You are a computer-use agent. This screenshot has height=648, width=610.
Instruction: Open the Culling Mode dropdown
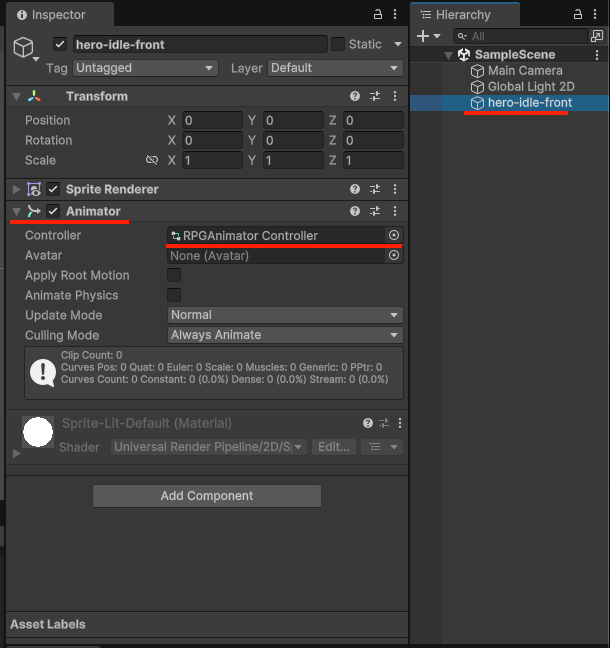(x=285, y=335)
